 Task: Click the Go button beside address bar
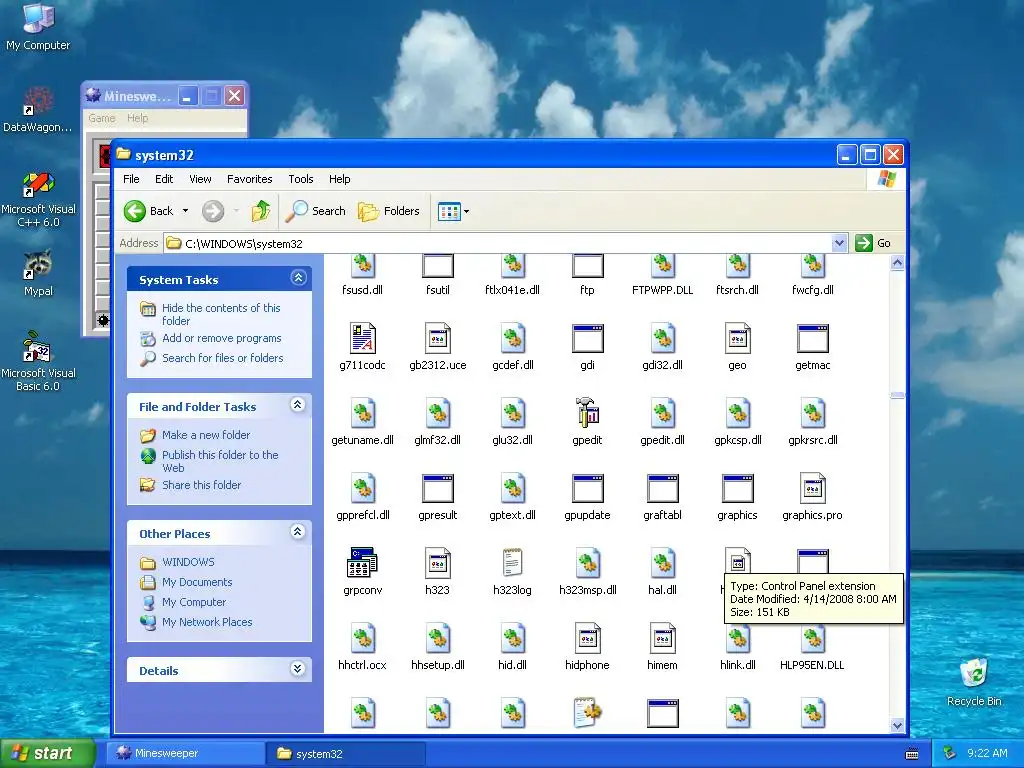[x=873, y=243]
